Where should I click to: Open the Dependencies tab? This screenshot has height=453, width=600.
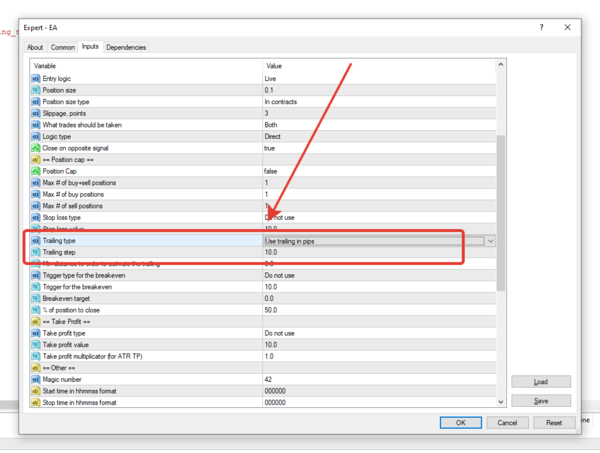click(x=126, y=47)
